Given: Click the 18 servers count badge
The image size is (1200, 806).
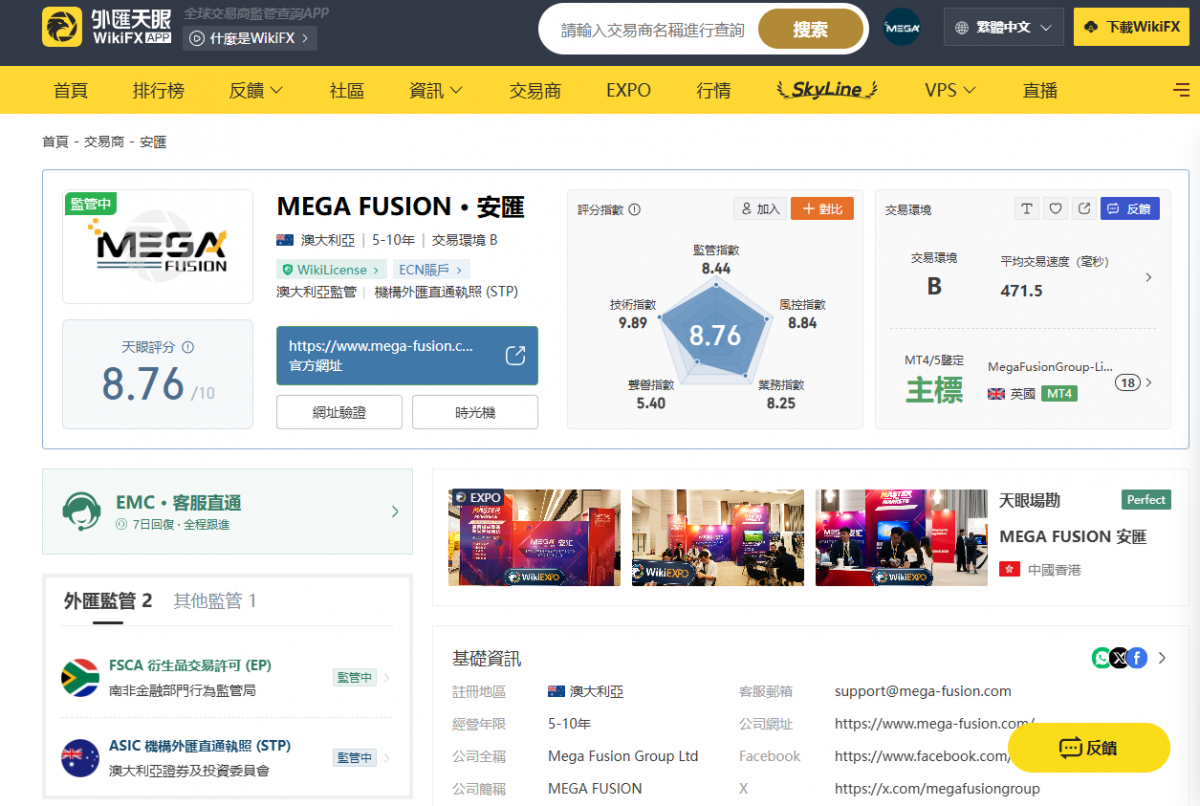Looking at the screenshot, I should click(x=1128, y=382).
